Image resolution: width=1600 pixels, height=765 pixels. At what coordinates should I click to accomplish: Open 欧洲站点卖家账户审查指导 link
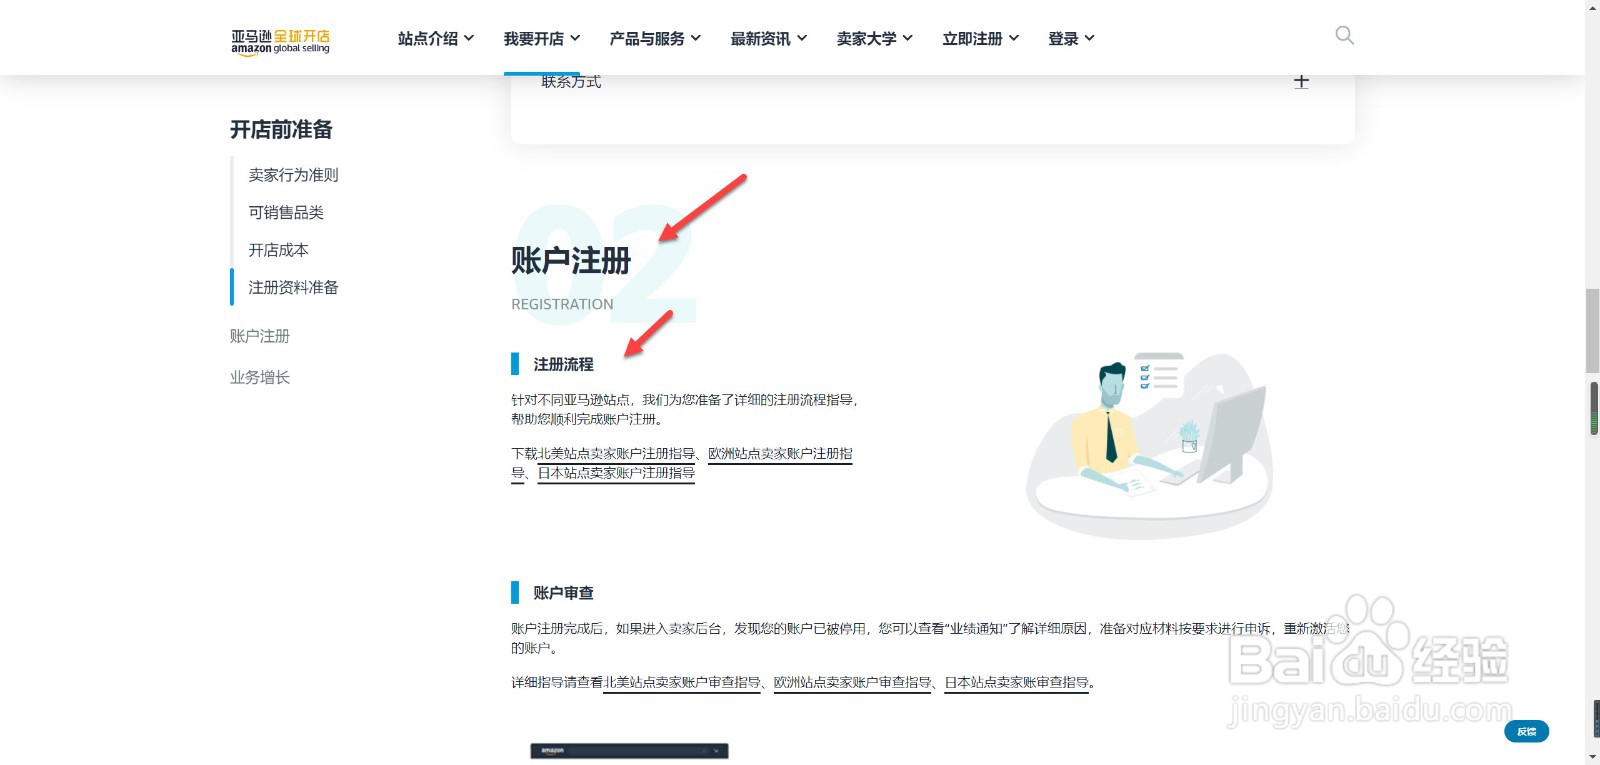coord(852,682)
